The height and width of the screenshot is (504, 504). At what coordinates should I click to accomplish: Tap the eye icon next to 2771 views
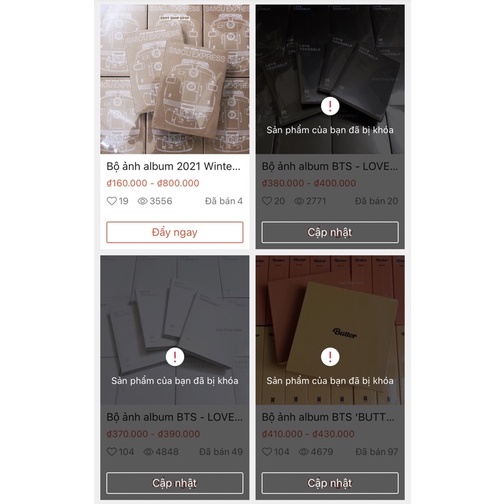point(299,201)
